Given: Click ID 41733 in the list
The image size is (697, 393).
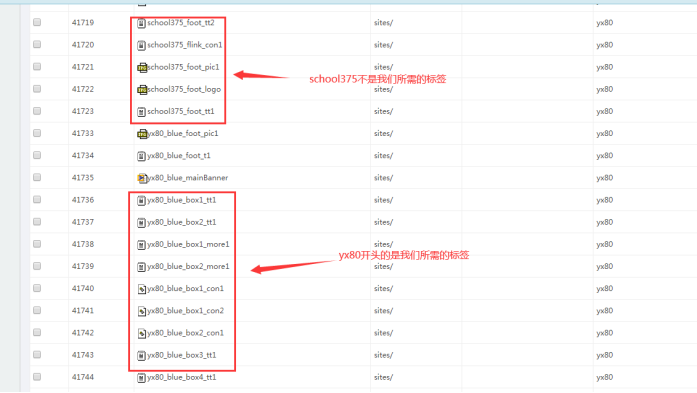Looking at the screenshot, I should pyautogui.click(x=83, y=133).
